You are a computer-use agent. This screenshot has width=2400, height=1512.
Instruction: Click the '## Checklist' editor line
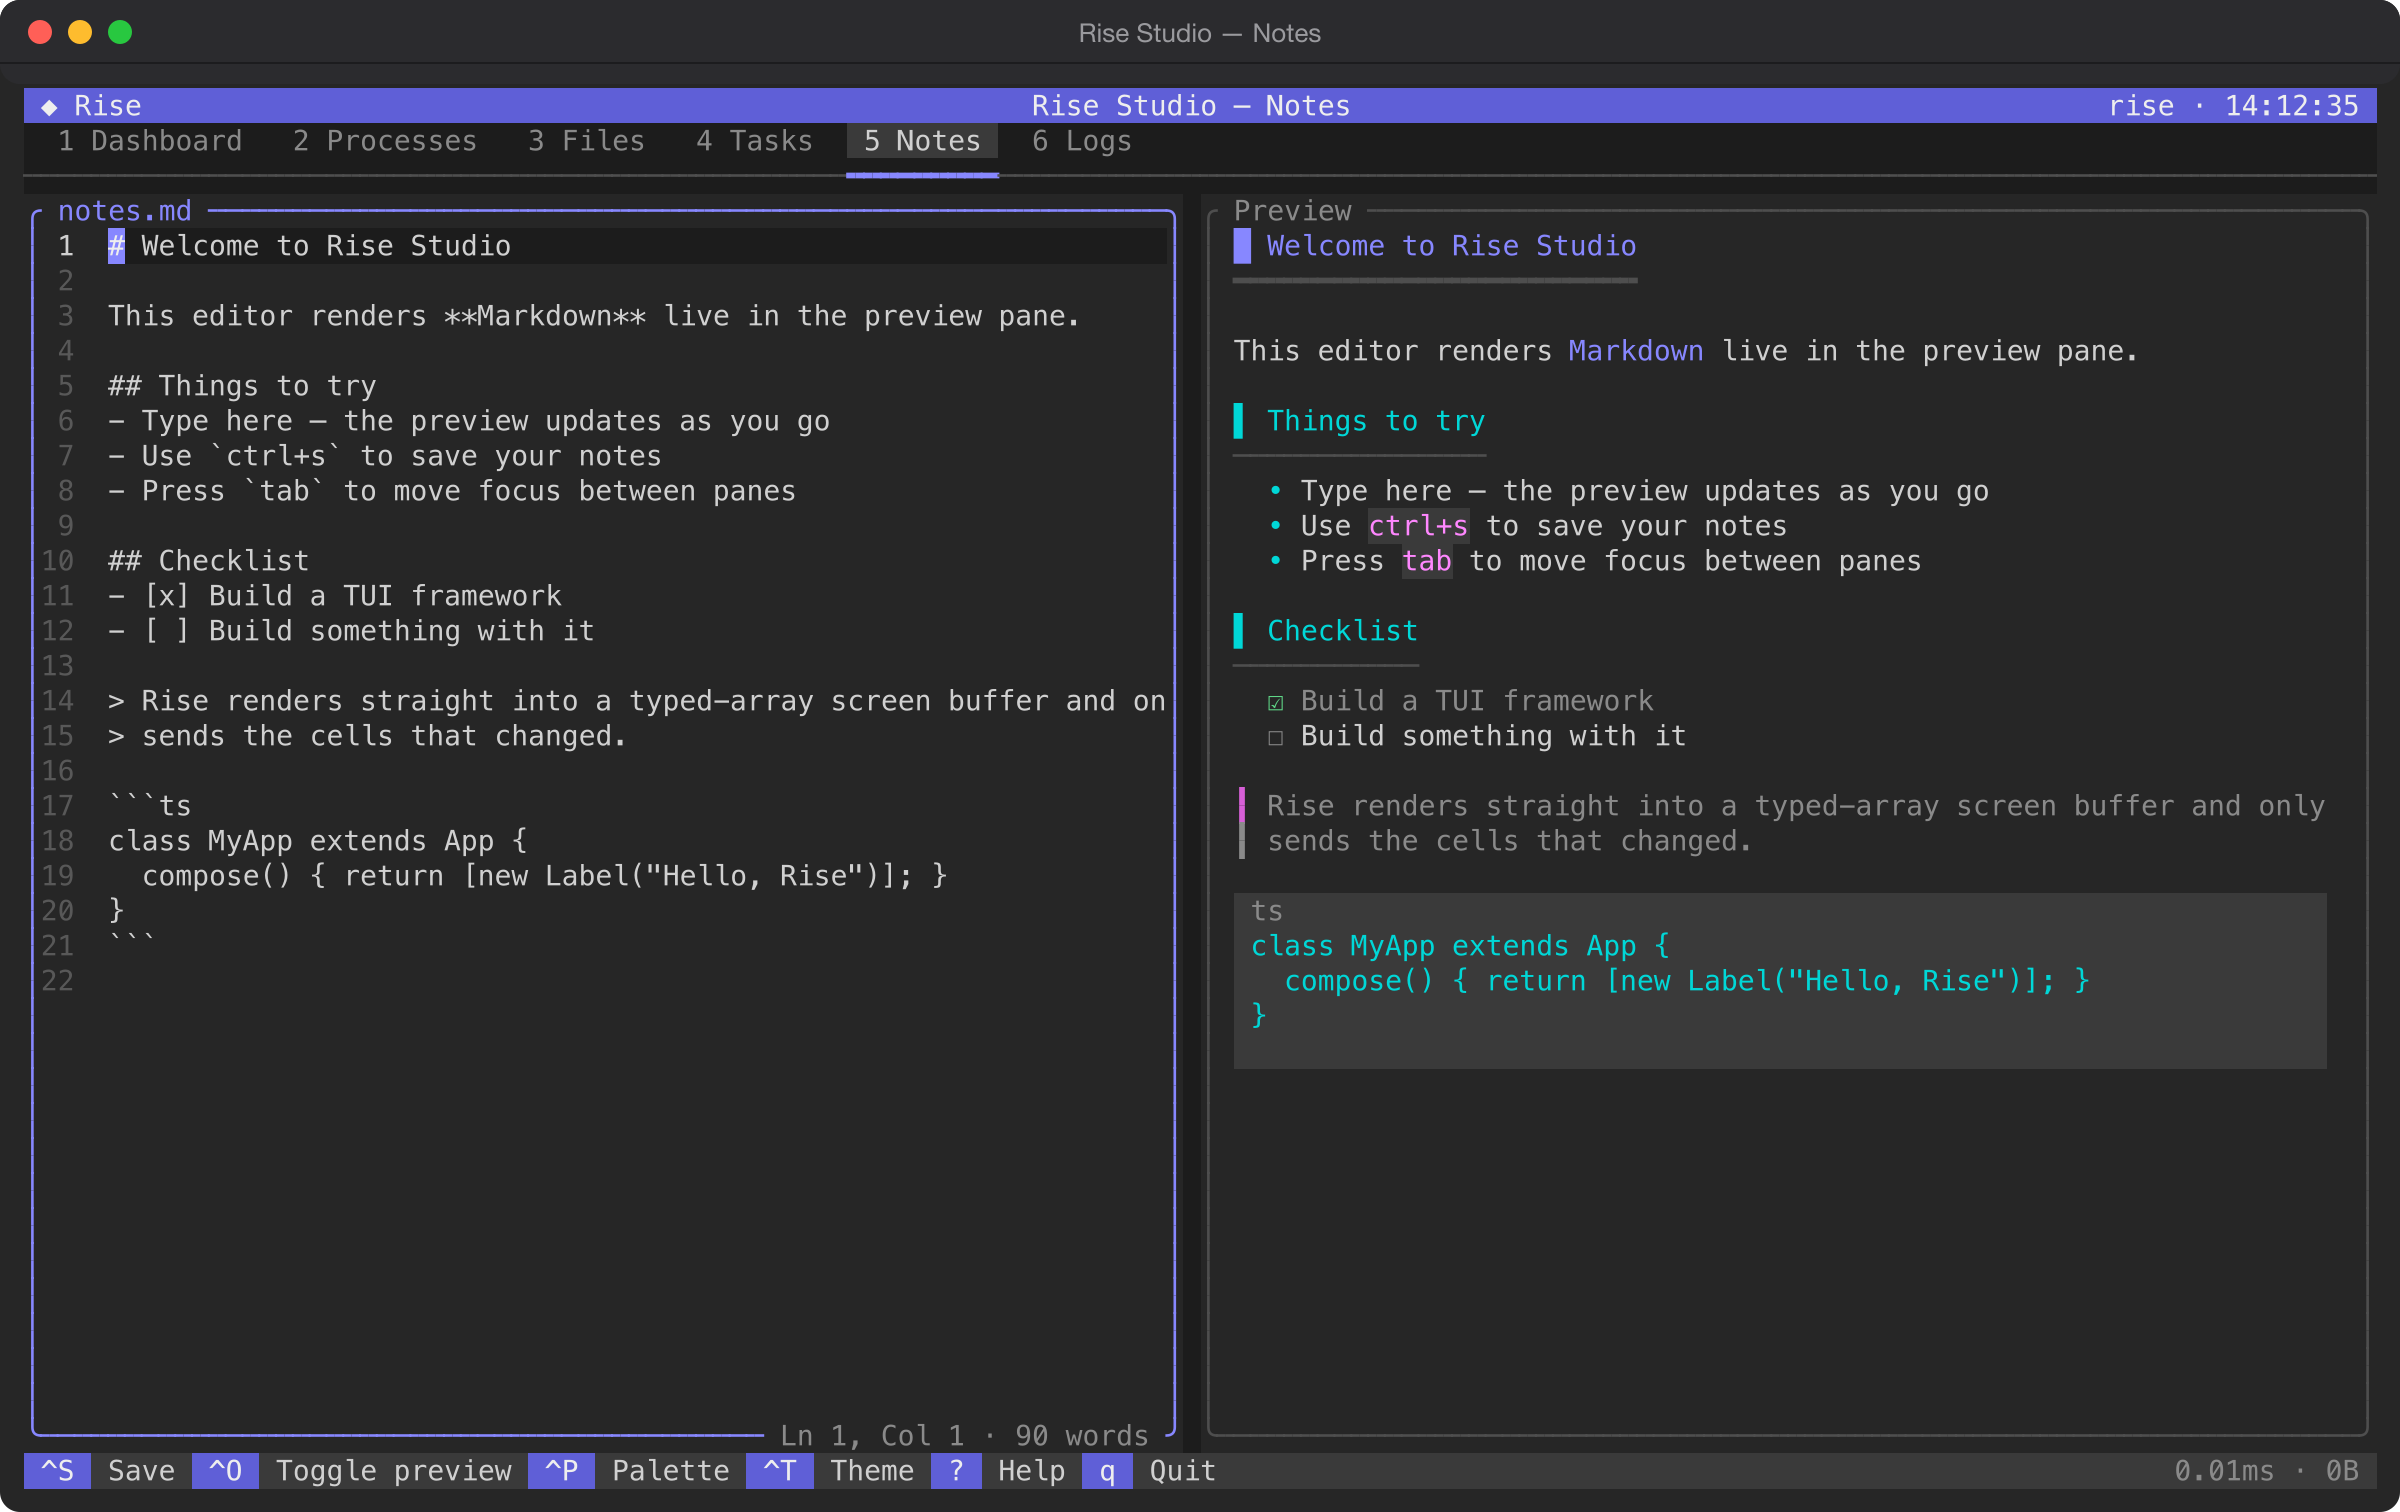point(209,561)
